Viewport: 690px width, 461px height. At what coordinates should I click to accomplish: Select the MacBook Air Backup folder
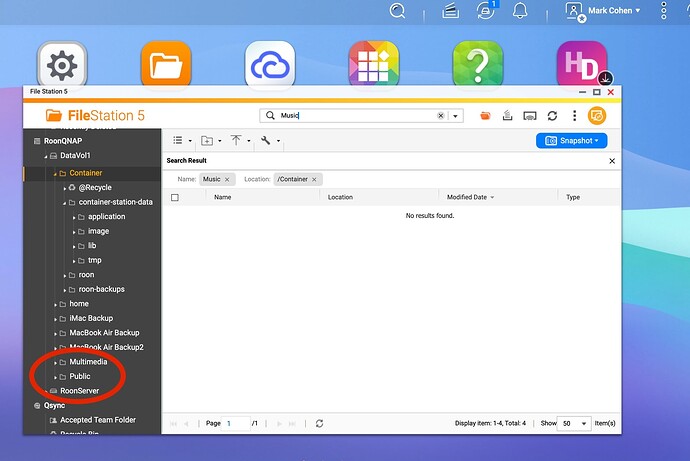(x=104, y=333)
